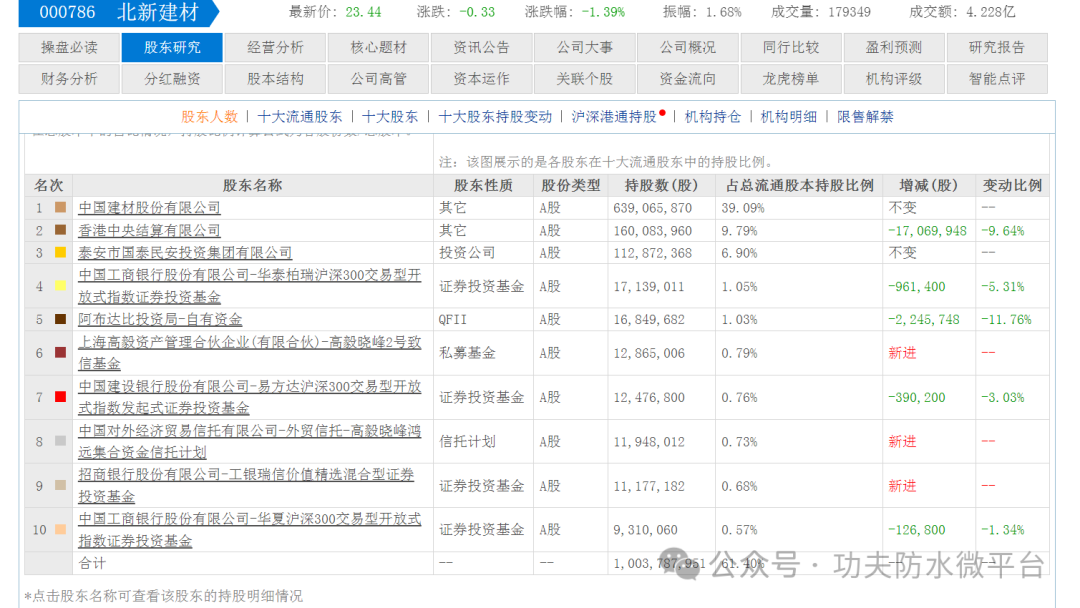
Task: Open 中国建材股份有限公司 holding details
Action: click(150, 208)
